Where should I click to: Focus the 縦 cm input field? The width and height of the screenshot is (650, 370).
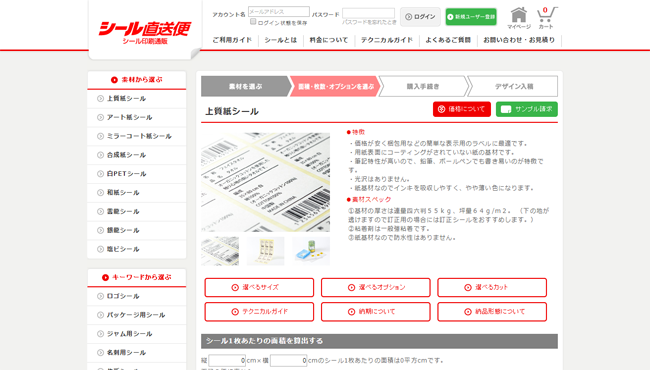coord(227,360)
